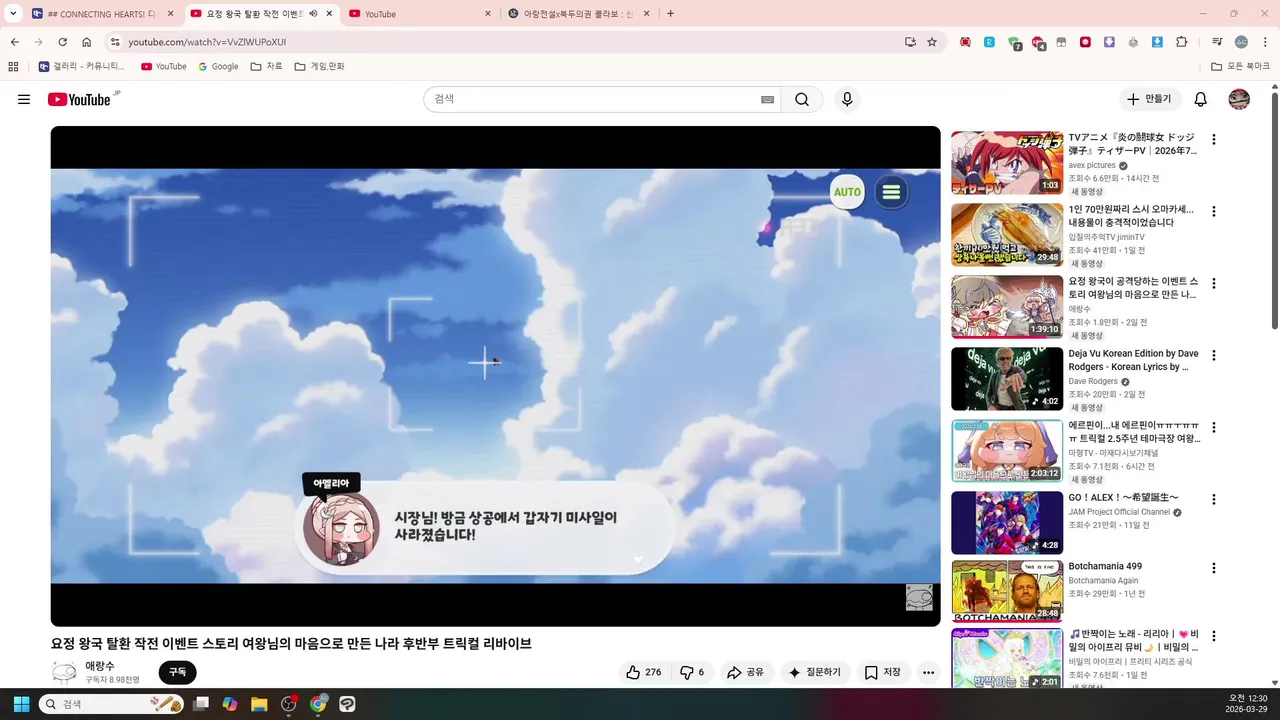Image resolution: width=1280 pixels, height=720 pixels.
Task: Close the CONNECTING HEARTS tab
Action: coord(170,14)
